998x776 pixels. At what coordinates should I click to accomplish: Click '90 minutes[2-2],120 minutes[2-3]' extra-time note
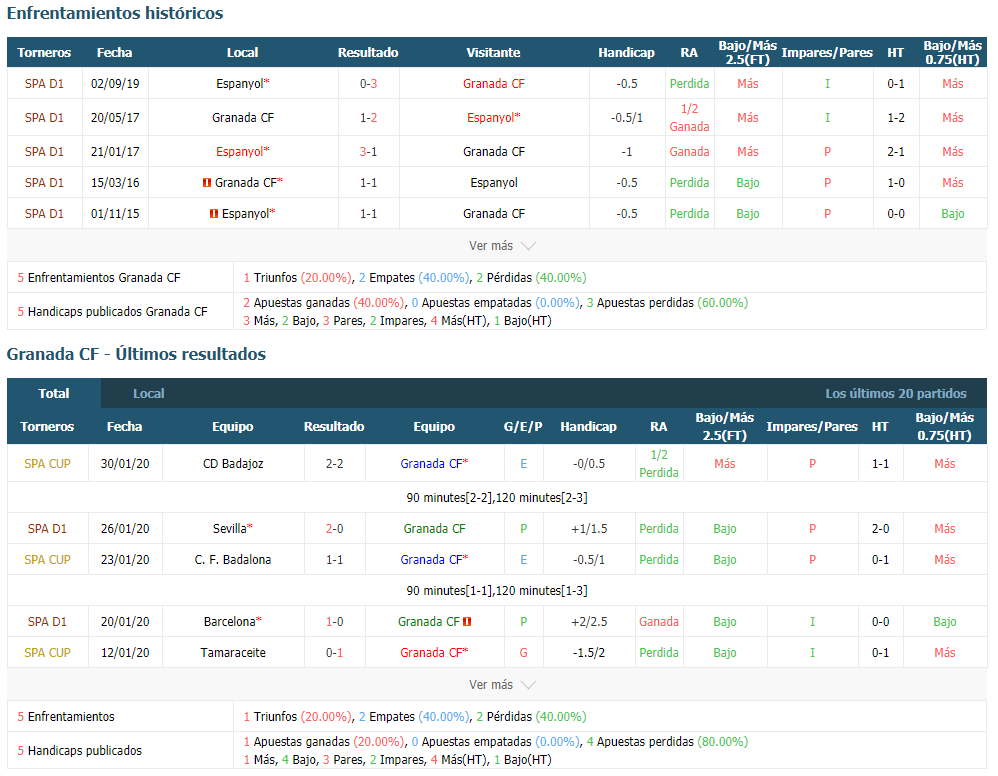[x=496, y=498]
